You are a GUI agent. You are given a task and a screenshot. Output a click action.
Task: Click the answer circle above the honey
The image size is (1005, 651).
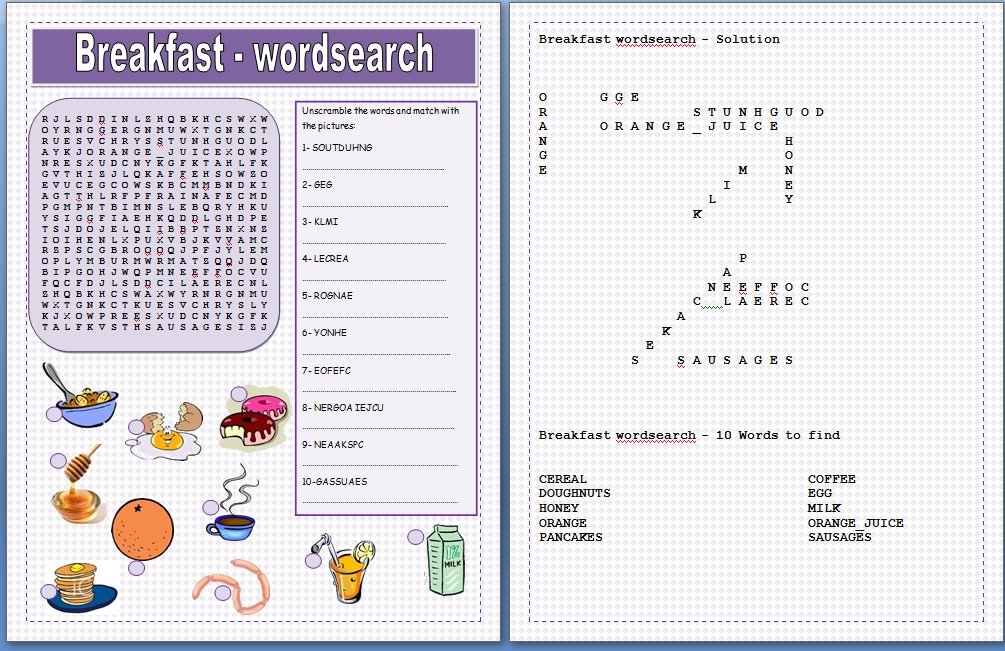[x=58, y=460]
